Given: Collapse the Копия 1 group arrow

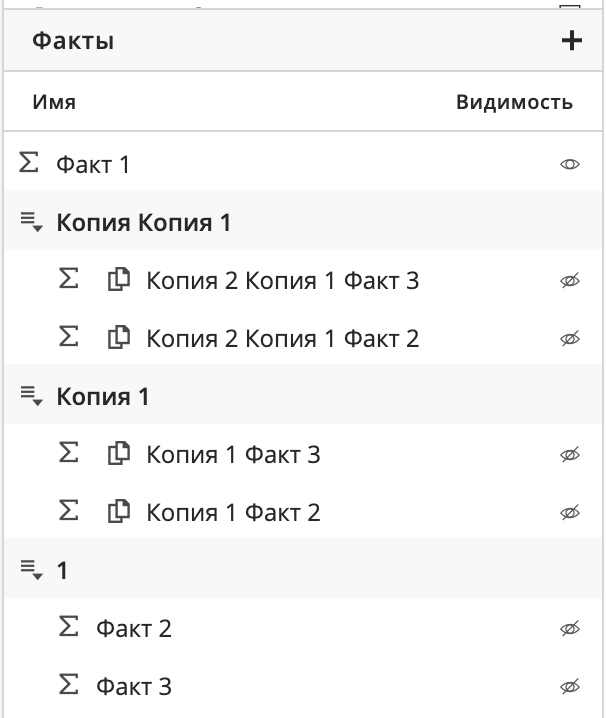Looking at the screenshot, I should pos(31,397).
